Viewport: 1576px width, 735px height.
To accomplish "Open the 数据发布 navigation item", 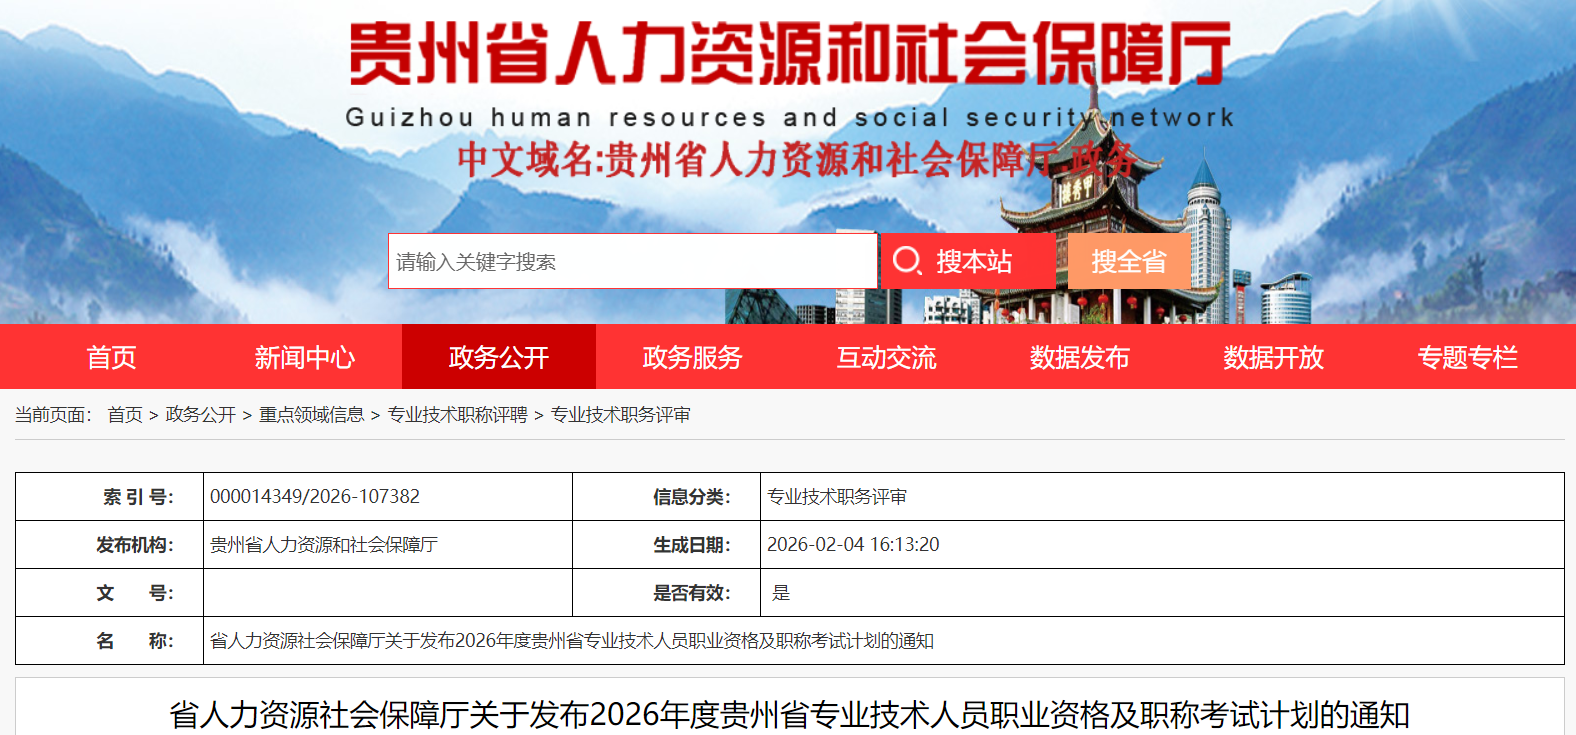I will (x=1079, y=357).
